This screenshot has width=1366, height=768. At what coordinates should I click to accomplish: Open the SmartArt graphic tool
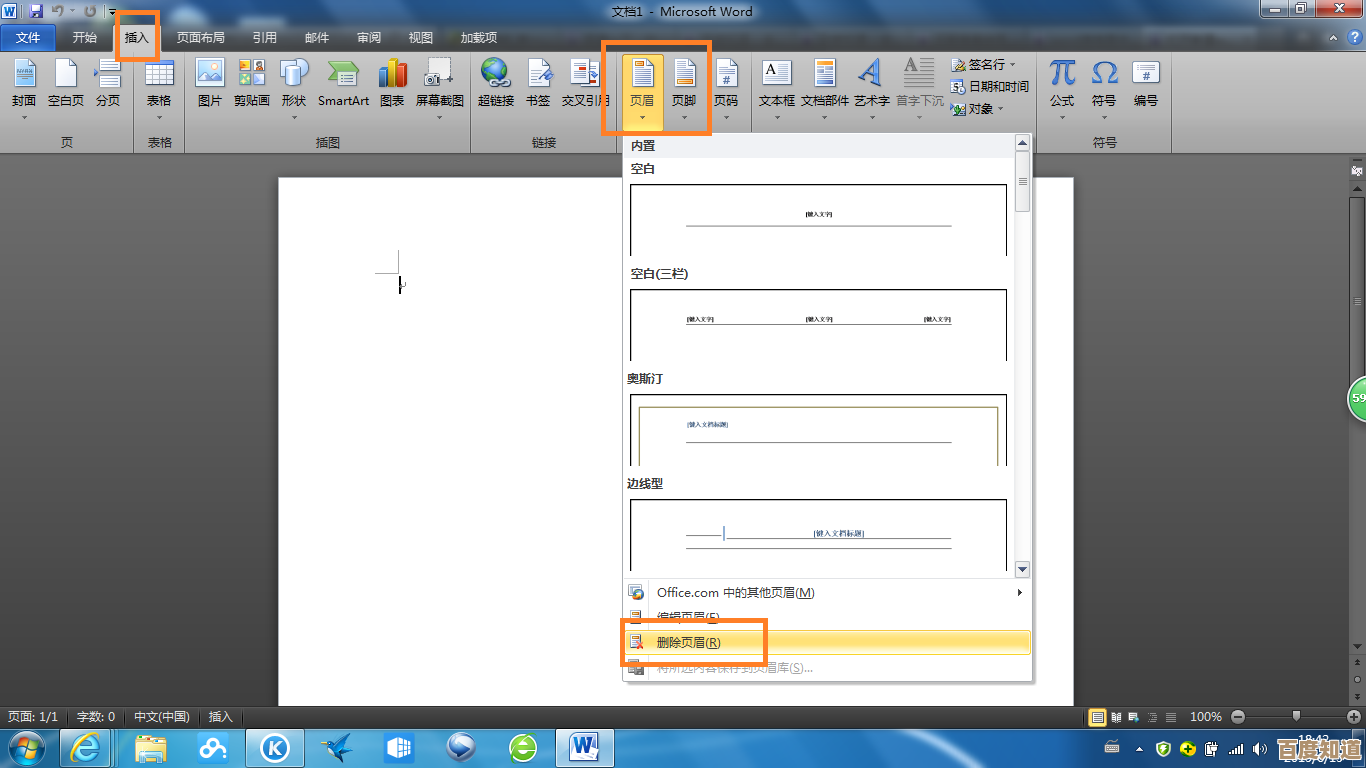tap(343, 84)
